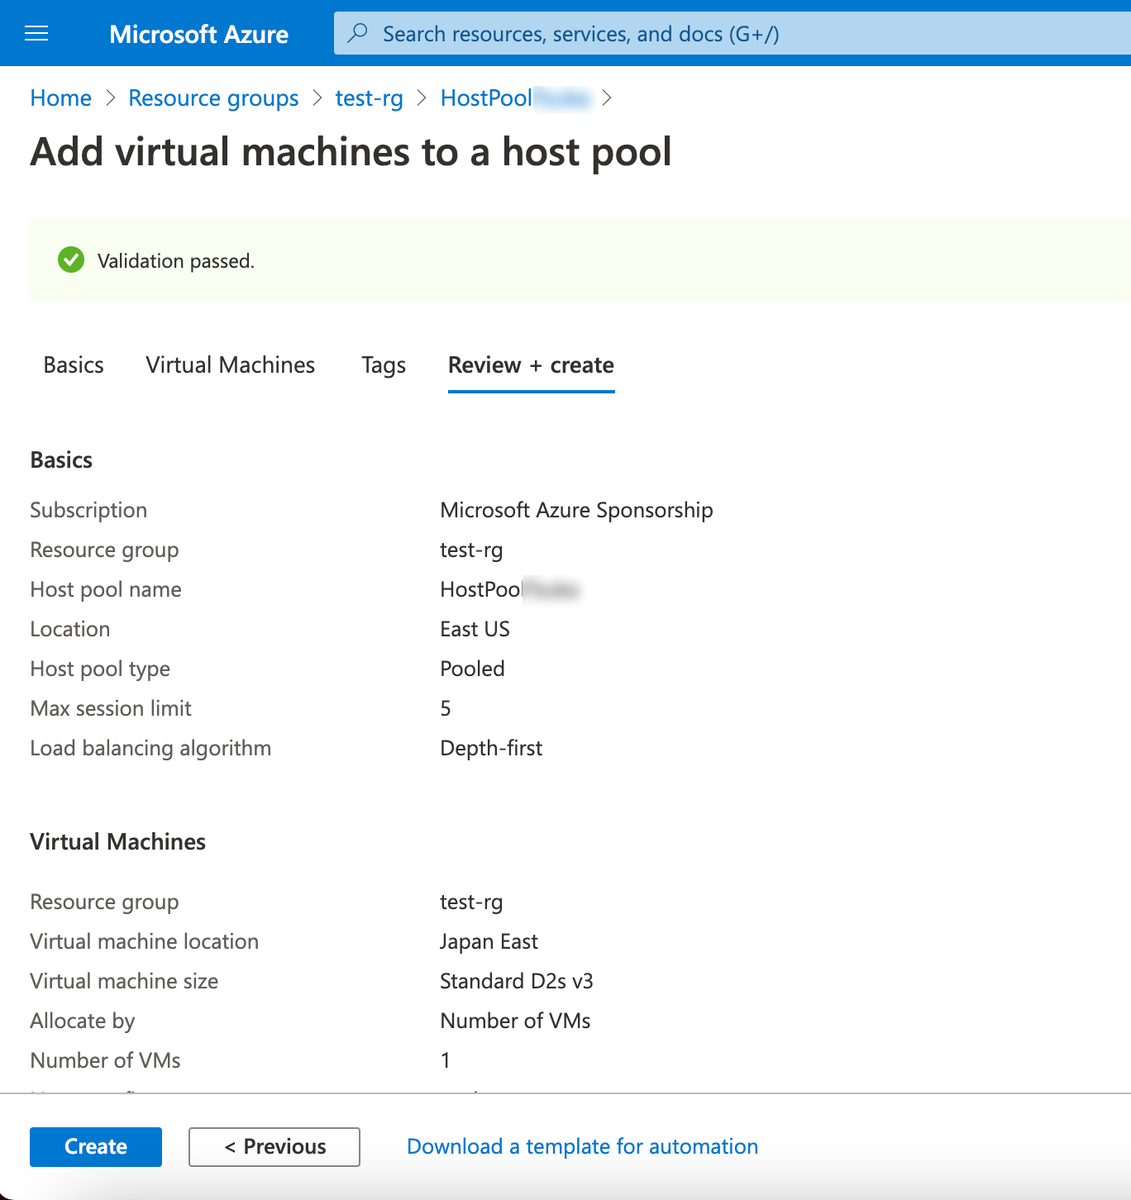Go back with the Previous button
Screen dimensions: 1131x1200
pyautogui.click(x=274, y=1147)
